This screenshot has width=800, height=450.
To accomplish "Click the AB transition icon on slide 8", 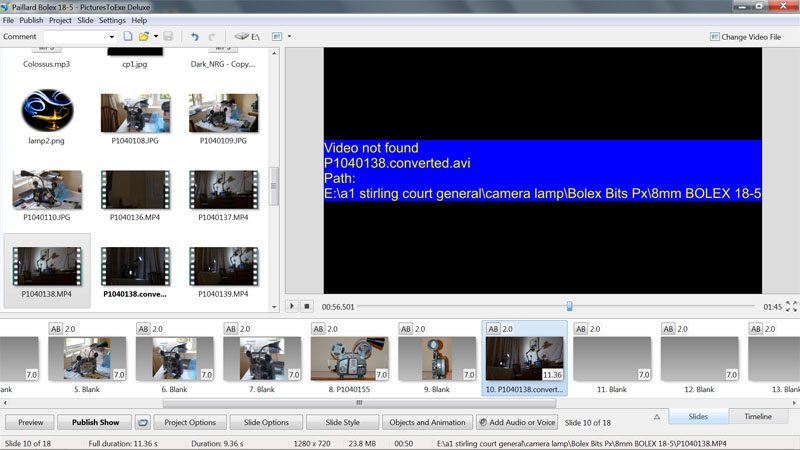I will (x=318, y=329).
